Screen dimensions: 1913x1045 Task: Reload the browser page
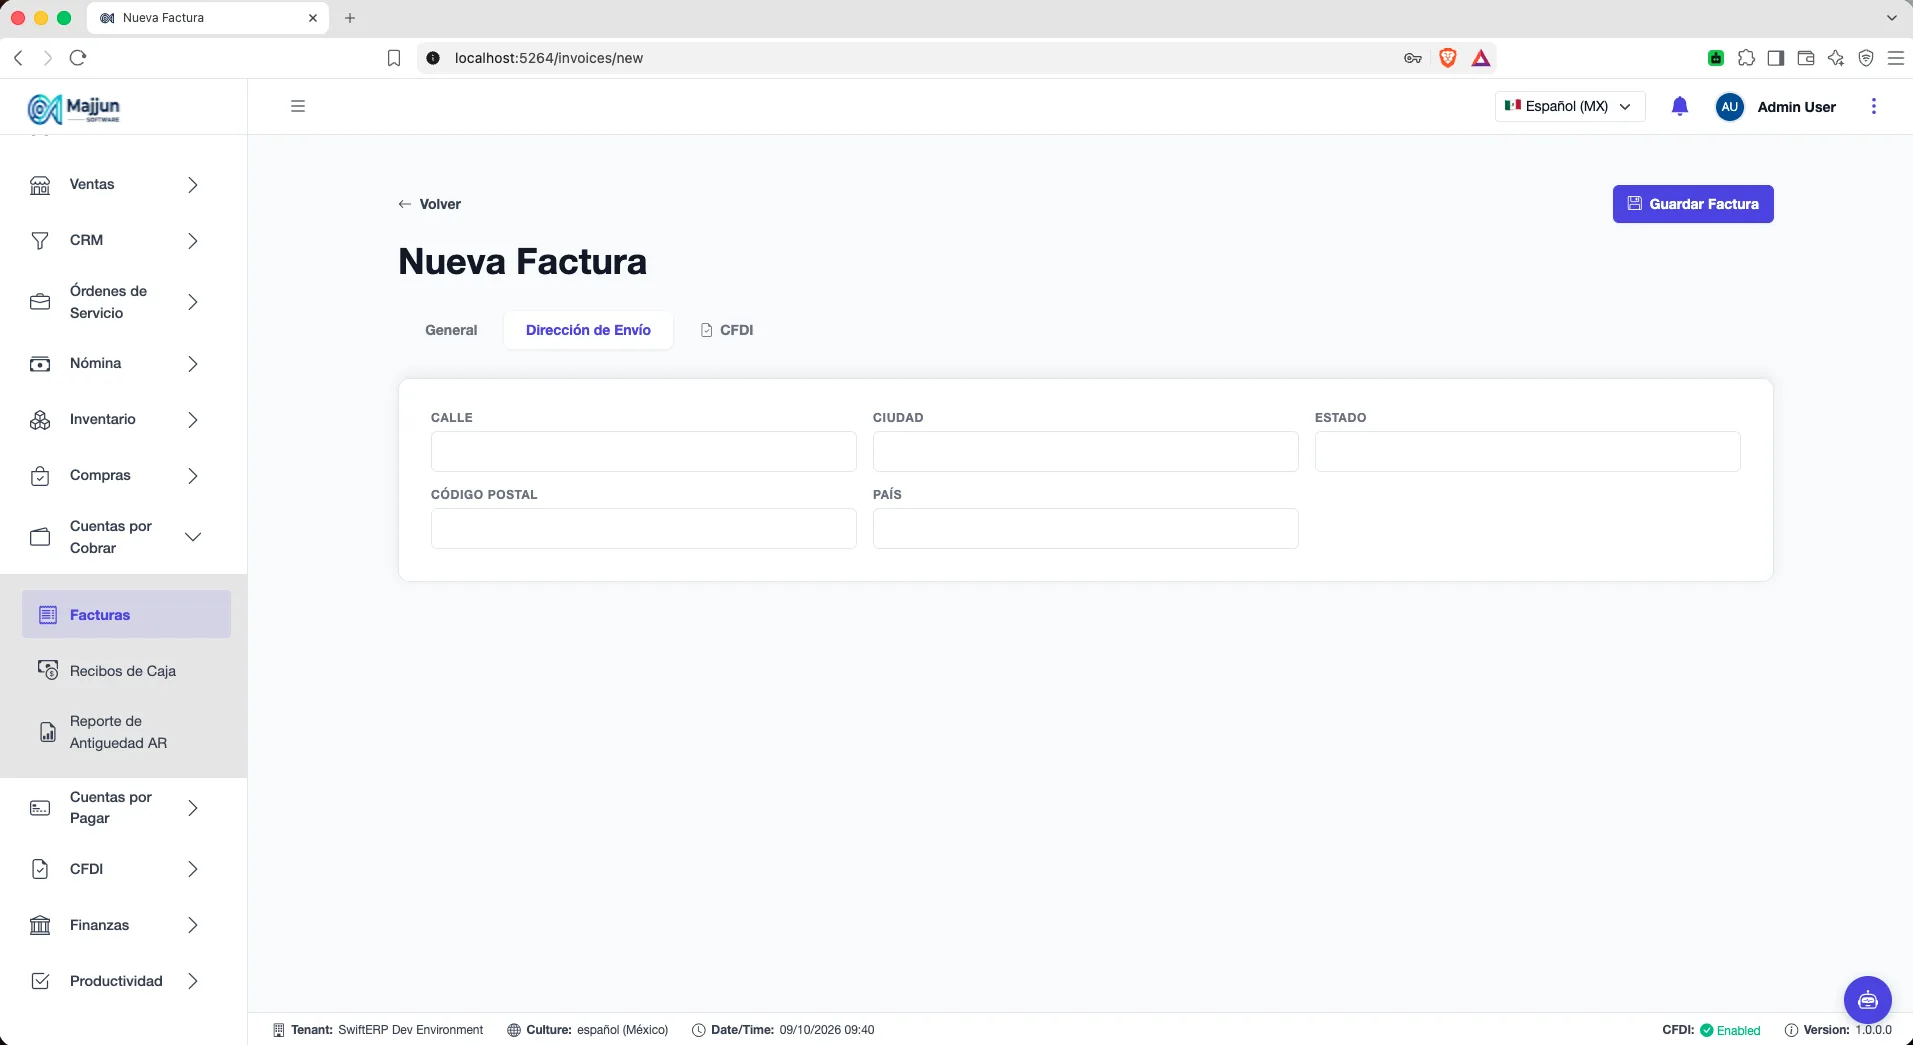(78, 58)
